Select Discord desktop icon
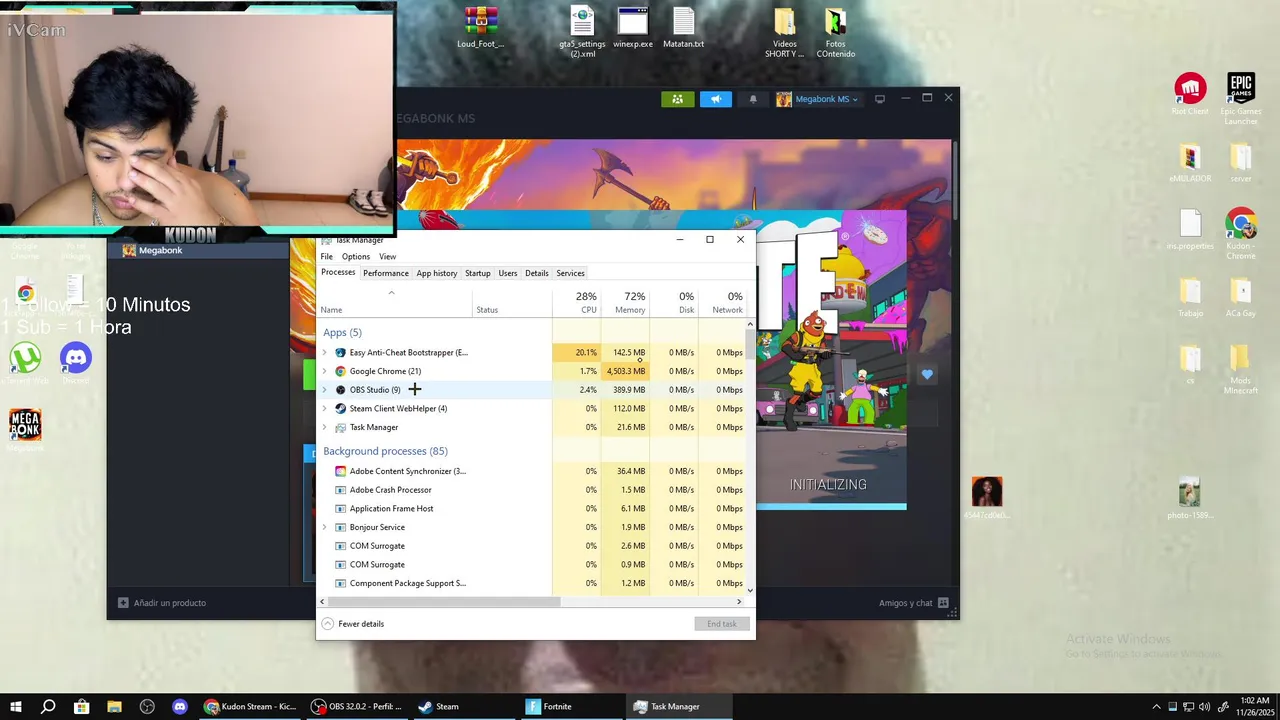The image size is (1280, 720). pos(76,362)
